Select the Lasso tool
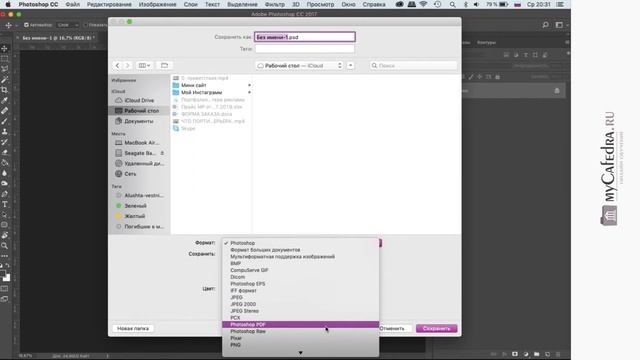The width and height of the screenshot is (640, 360). pyautogui.click(x=4, y=69)
